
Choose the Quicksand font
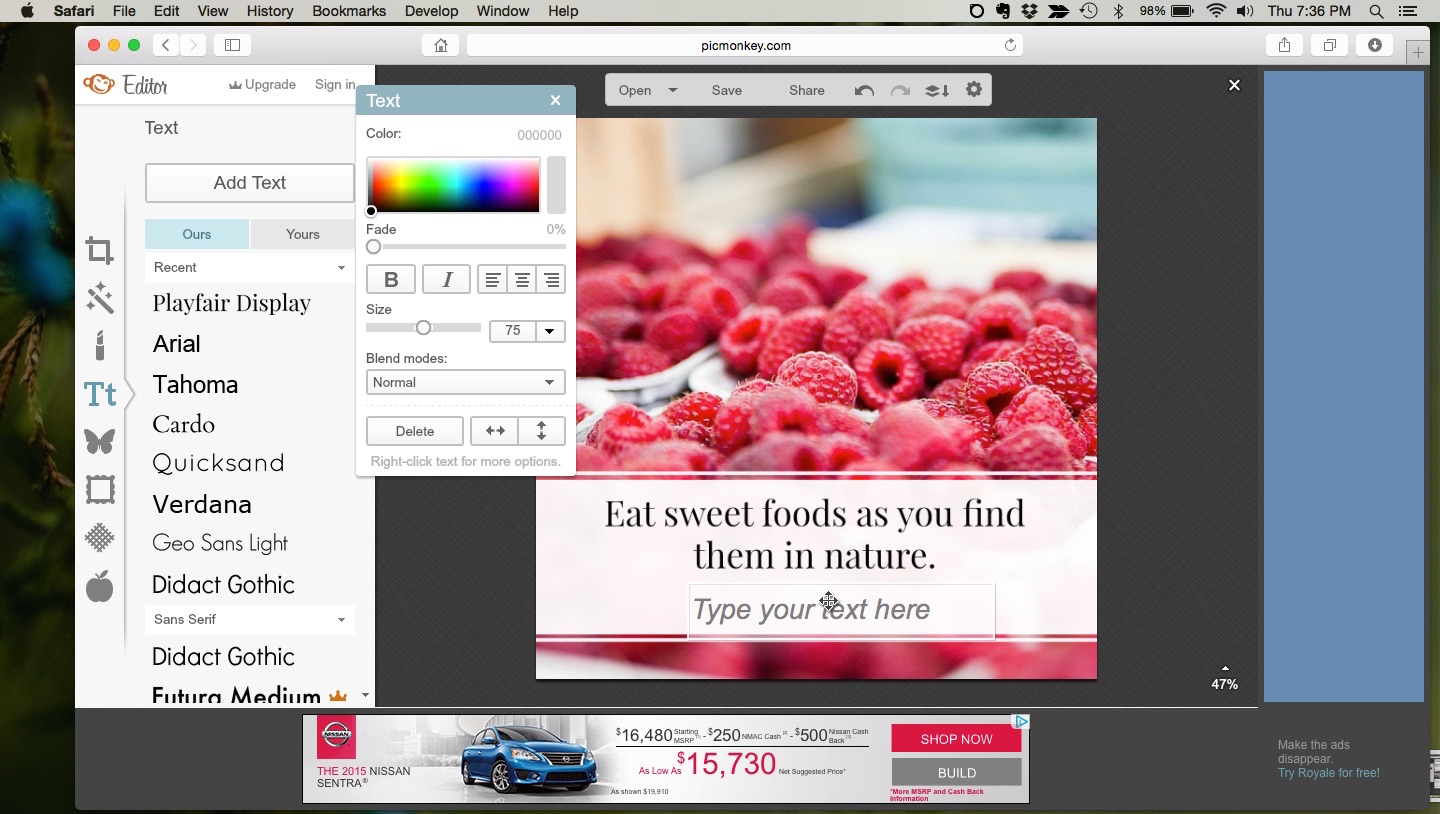[x=219, y=463]
